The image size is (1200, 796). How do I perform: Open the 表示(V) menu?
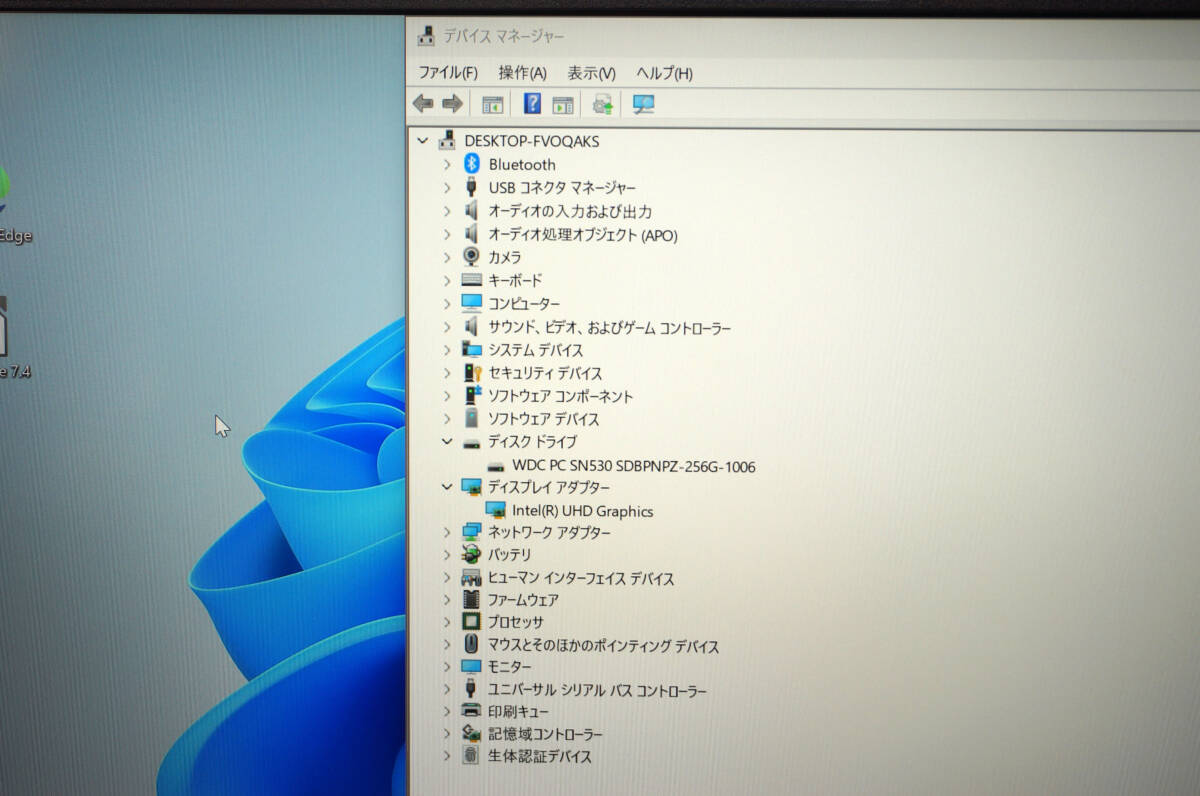coord(591,73)
